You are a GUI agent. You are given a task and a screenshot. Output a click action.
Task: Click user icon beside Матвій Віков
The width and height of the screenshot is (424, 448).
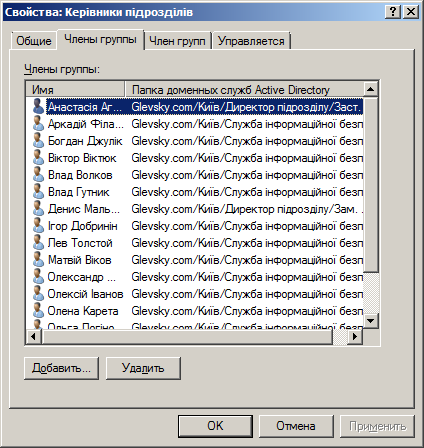coord(38,259)
